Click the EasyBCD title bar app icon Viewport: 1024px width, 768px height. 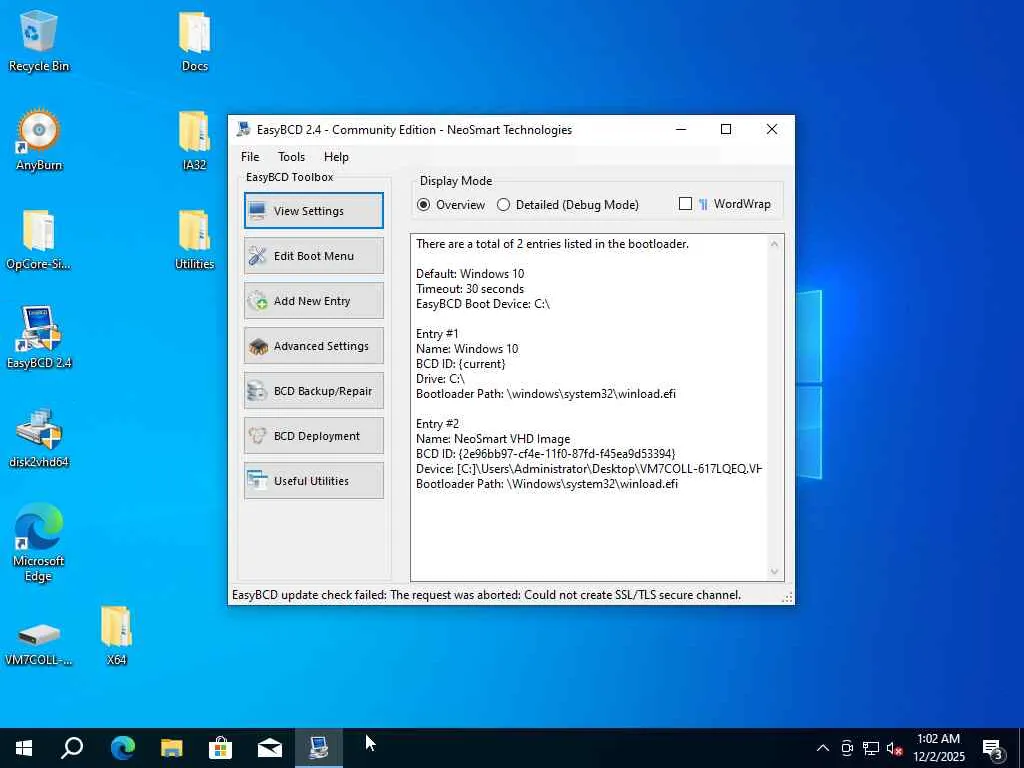click(x=243, y=129)
